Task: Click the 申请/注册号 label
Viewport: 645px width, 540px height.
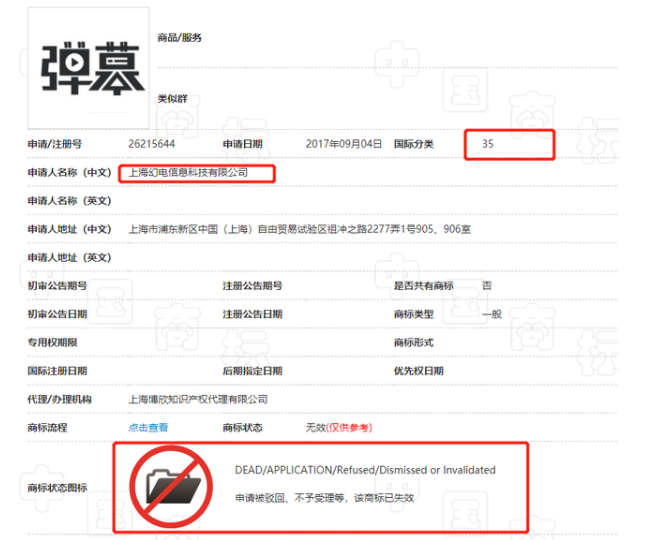Action: tap(55, 144)
